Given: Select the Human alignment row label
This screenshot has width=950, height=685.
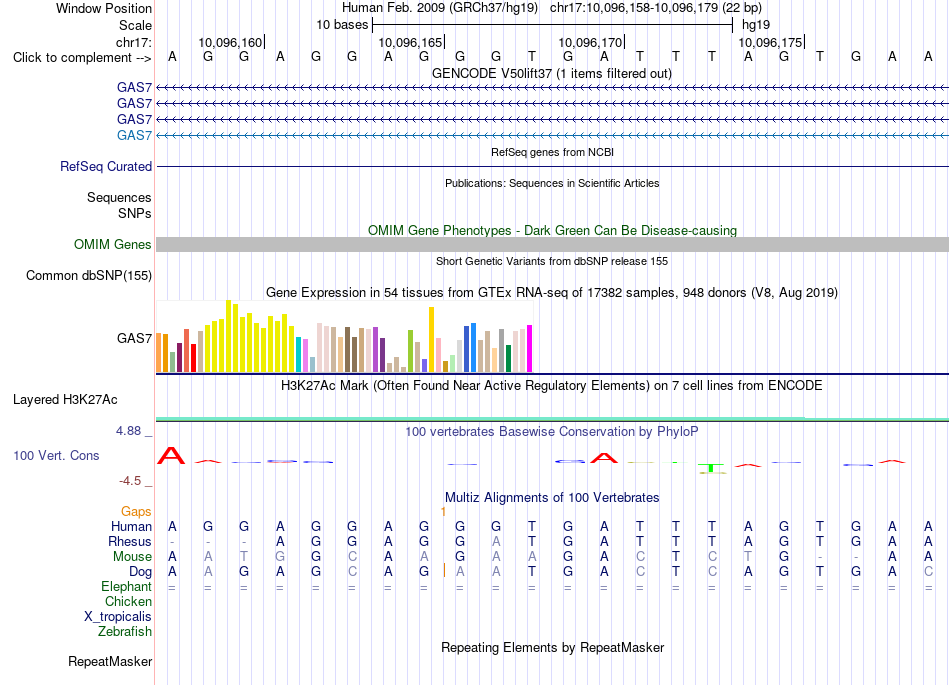Looking at the screenshot, I should pos(131,527).
